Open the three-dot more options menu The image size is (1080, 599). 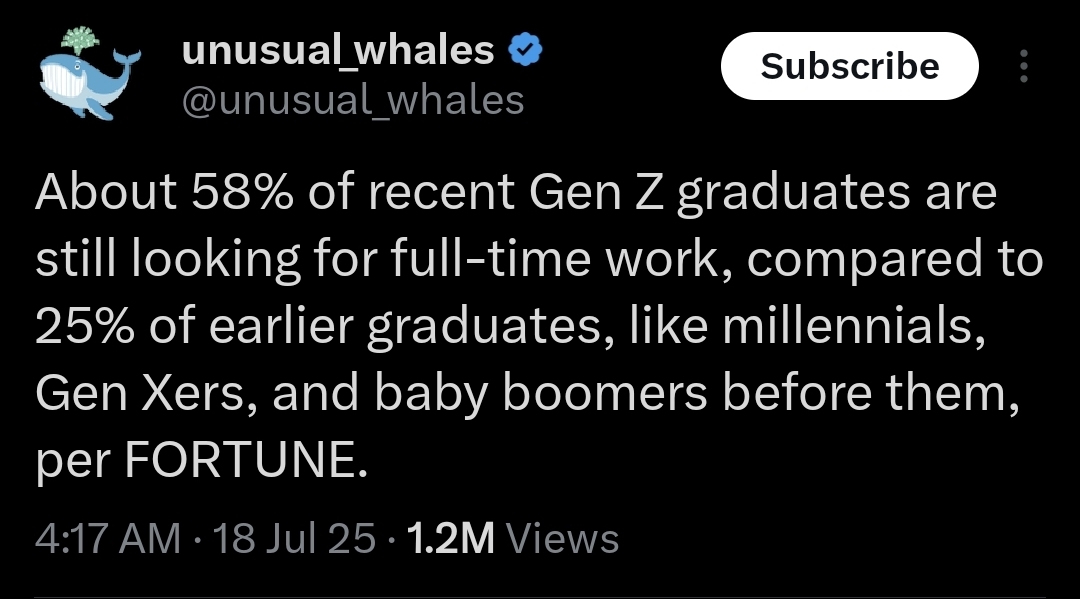click(x=1024, y=66)
